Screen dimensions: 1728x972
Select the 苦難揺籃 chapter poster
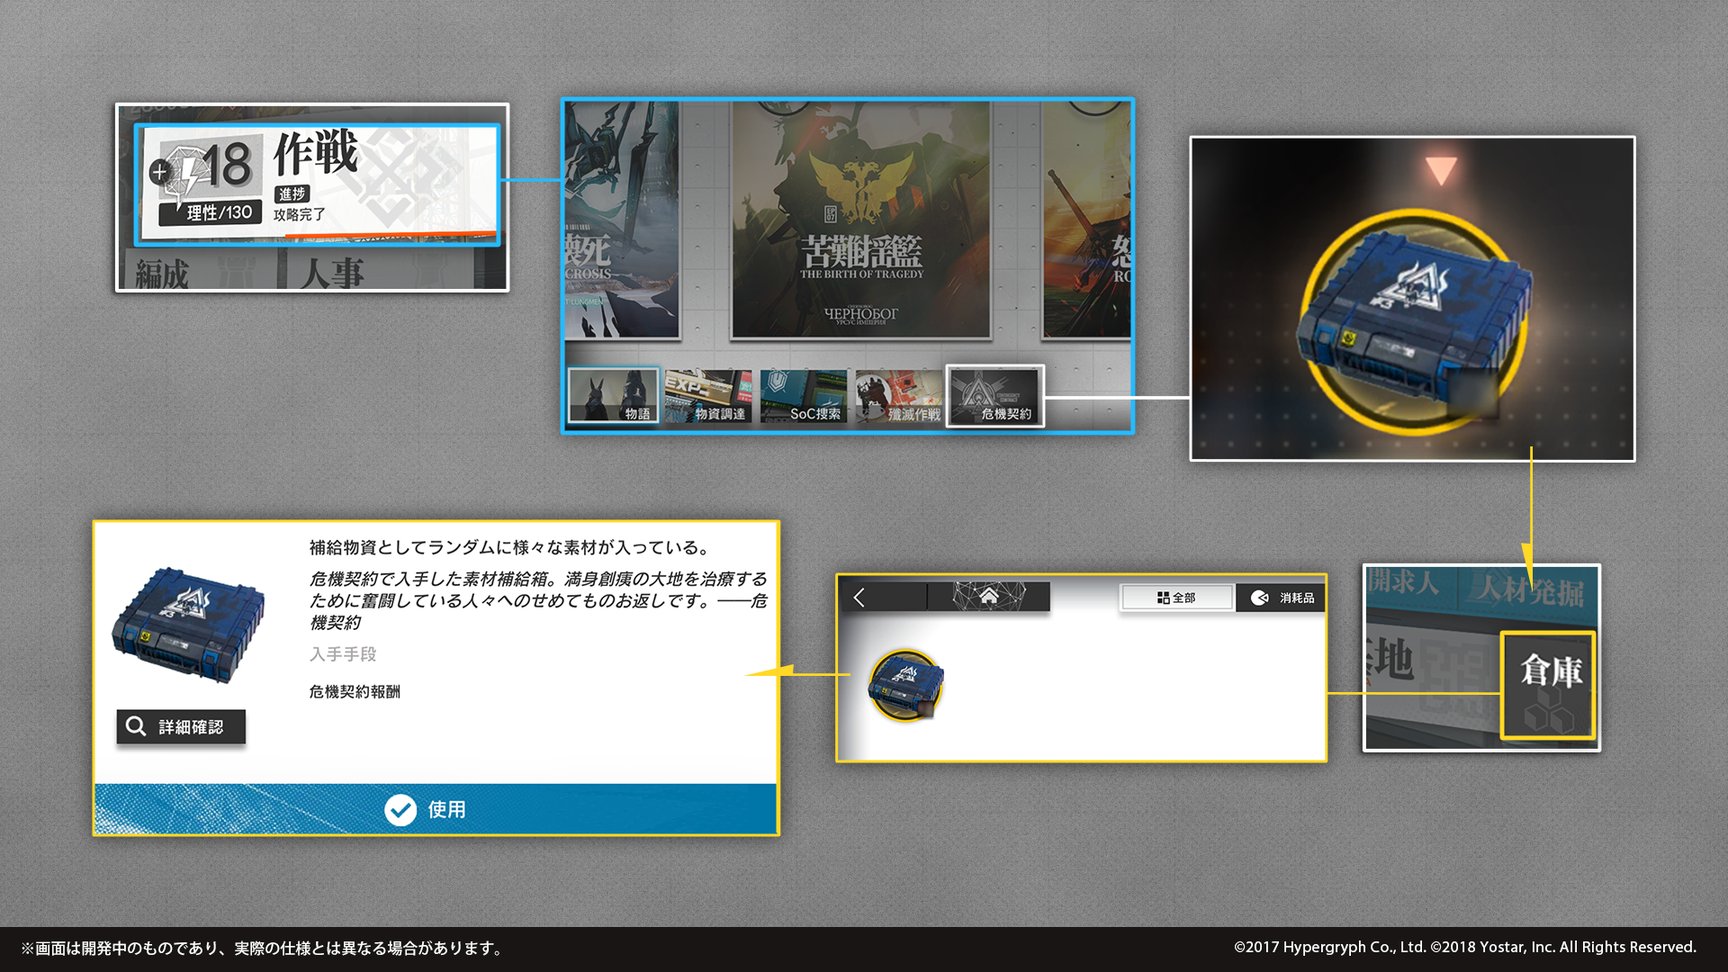[860, 220]
